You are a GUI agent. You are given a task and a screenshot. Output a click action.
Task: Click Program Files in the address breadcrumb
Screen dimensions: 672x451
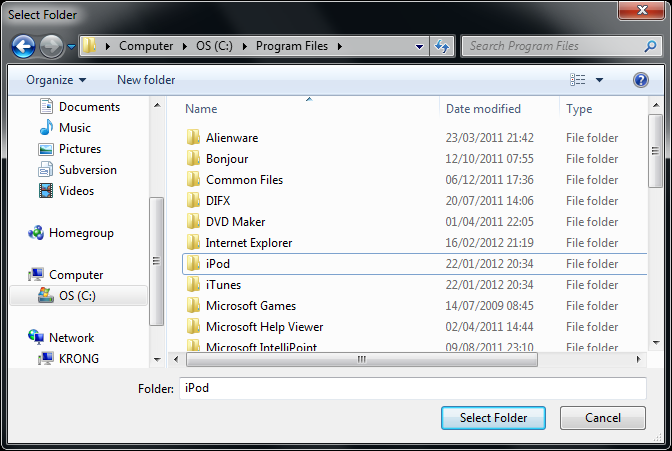pos(292,46)
